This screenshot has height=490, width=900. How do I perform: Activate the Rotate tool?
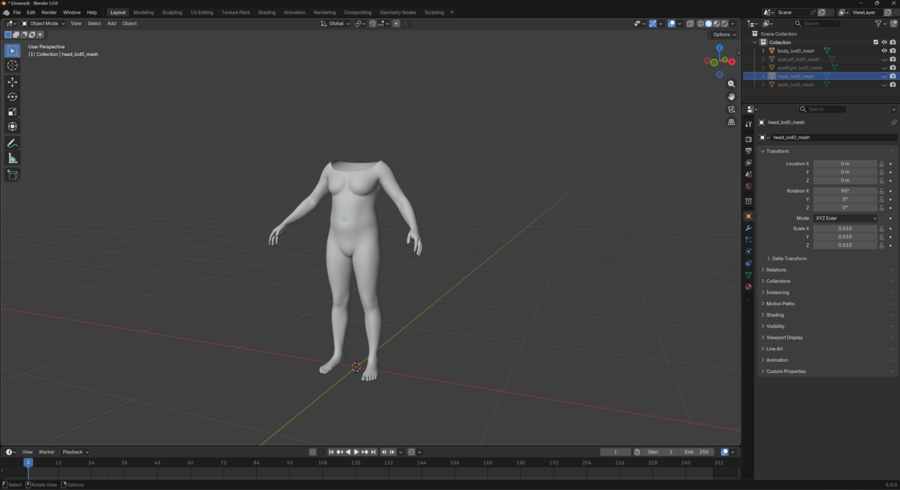(12, 97)
